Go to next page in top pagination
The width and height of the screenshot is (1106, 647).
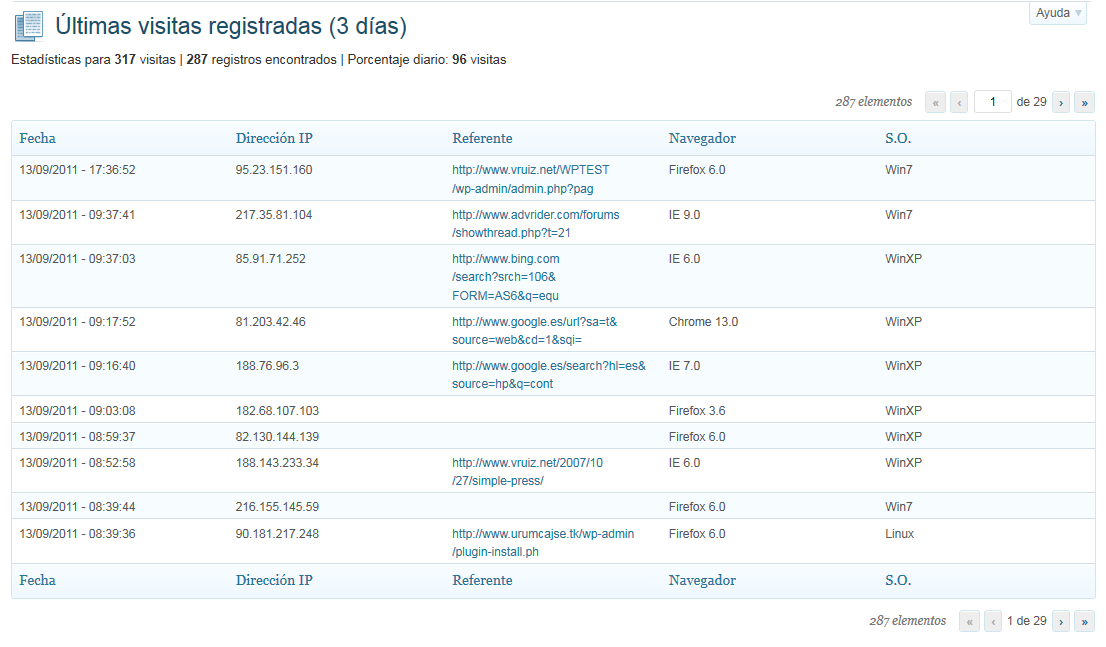pos(1061,102)
